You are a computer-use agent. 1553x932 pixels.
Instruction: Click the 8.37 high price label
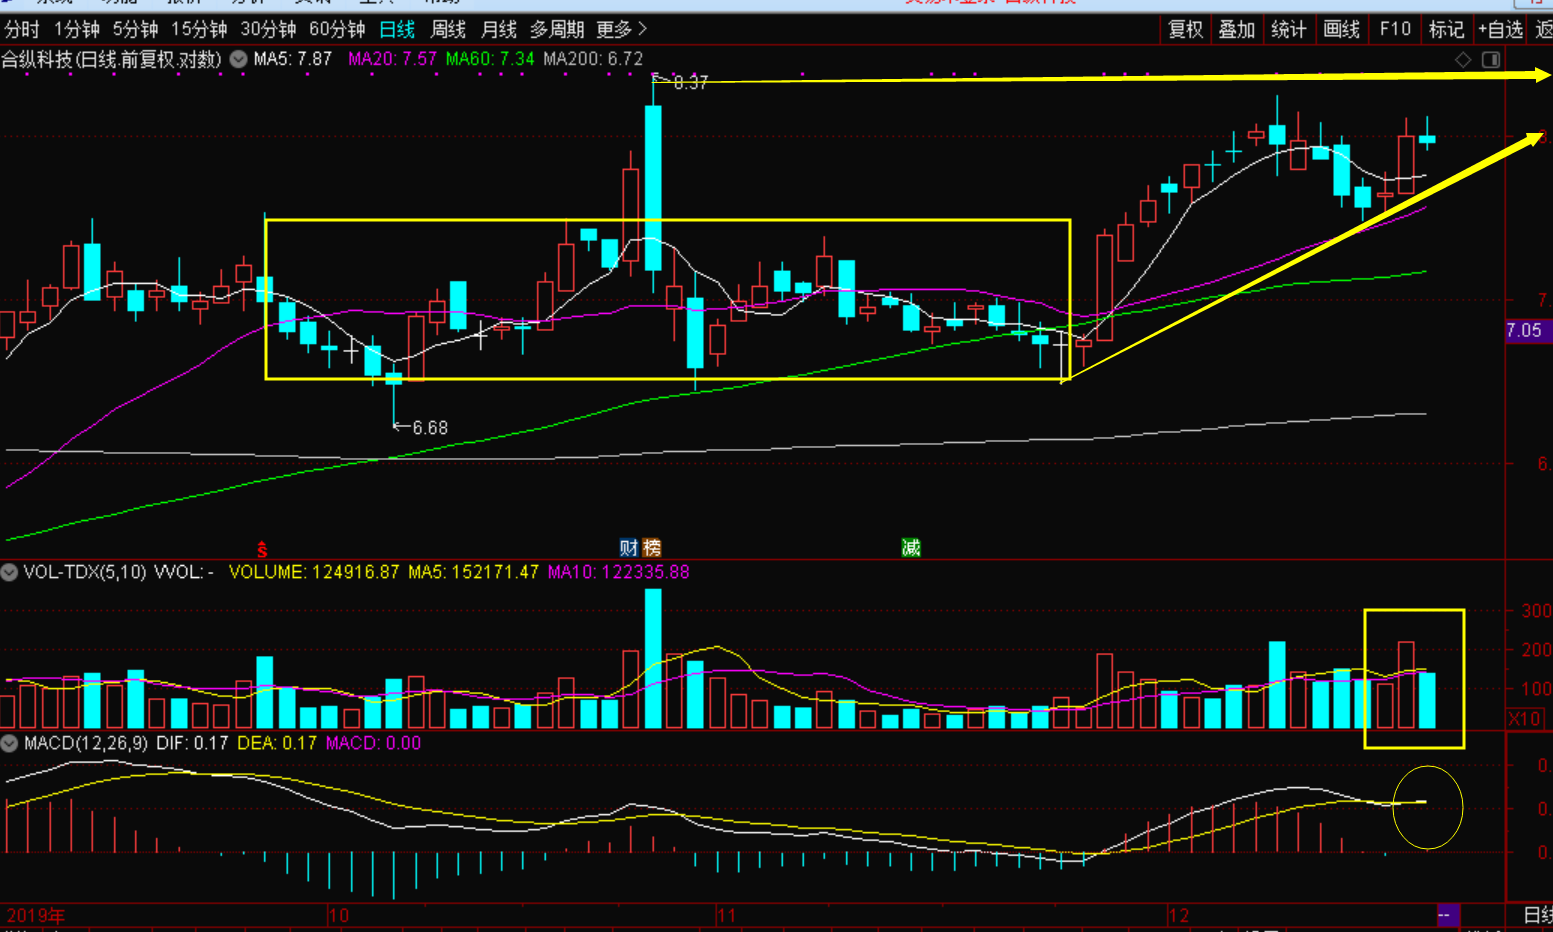tap(690, 83)
